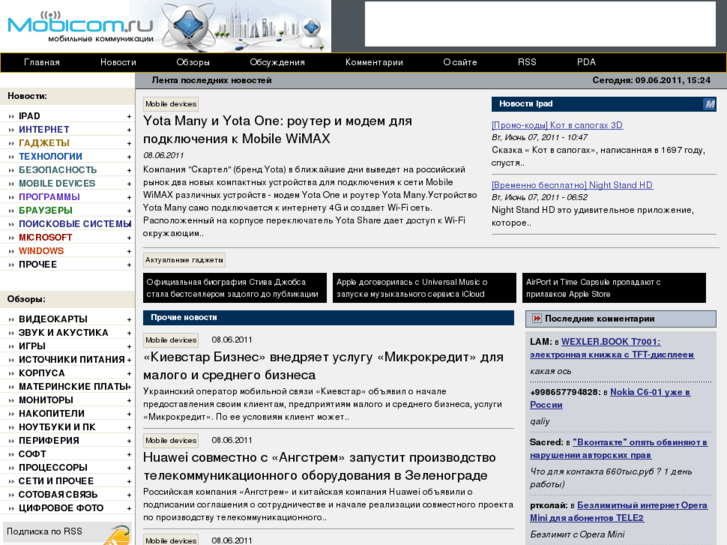Open the Вконтакте опять обвиняют comment link
The width and height of the screenshot is (727, 545).
pos(619,449)
